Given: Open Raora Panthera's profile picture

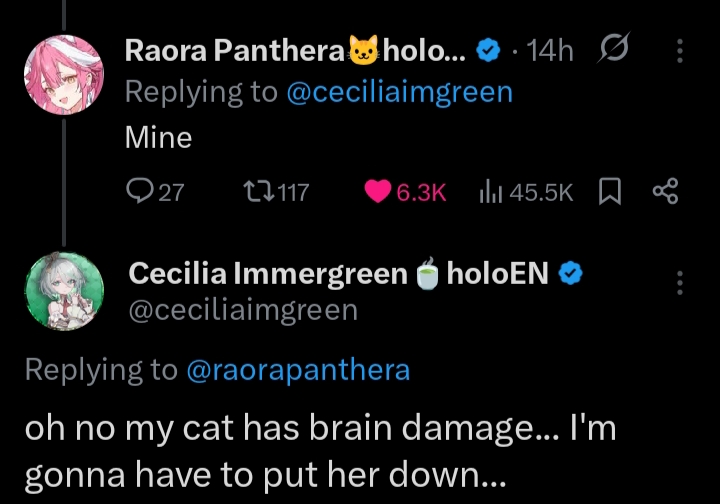Looking at the screenshot, I should 64,71.
